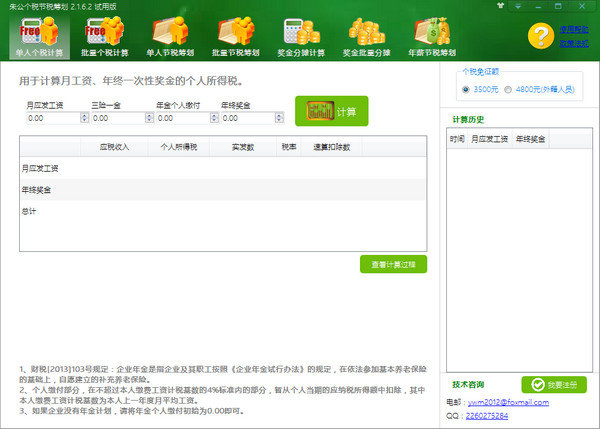Click the 年终奖金 field spinner arrows
This screenshot has height=429, width=600.
[x=280, y=118]
